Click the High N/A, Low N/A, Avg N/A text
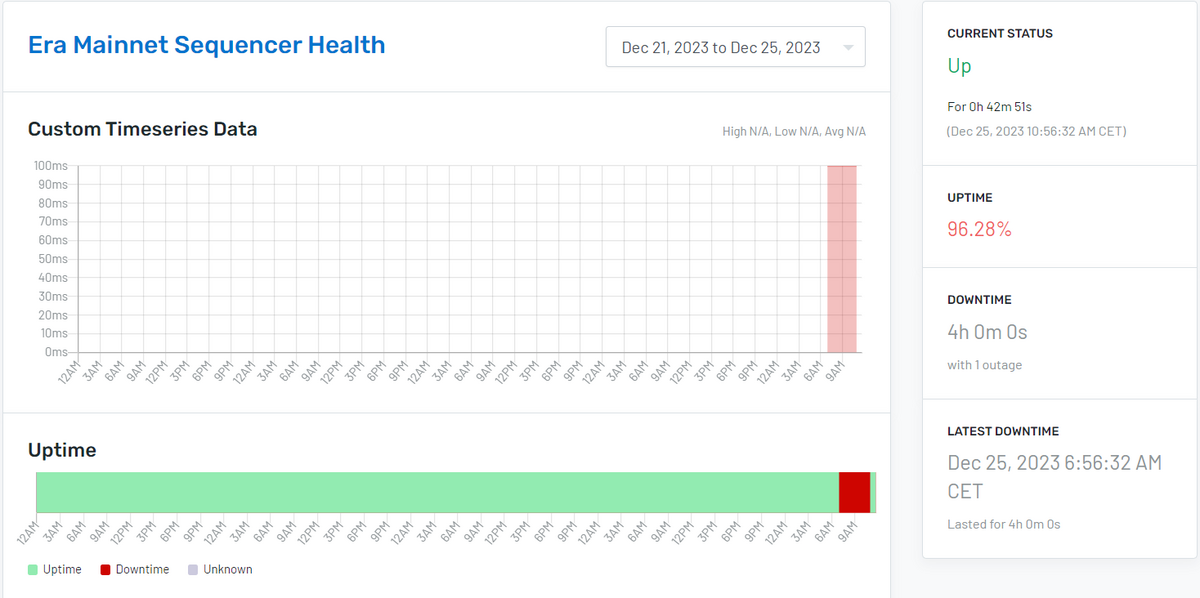The image size is (1200, 598). click(794, 132)
